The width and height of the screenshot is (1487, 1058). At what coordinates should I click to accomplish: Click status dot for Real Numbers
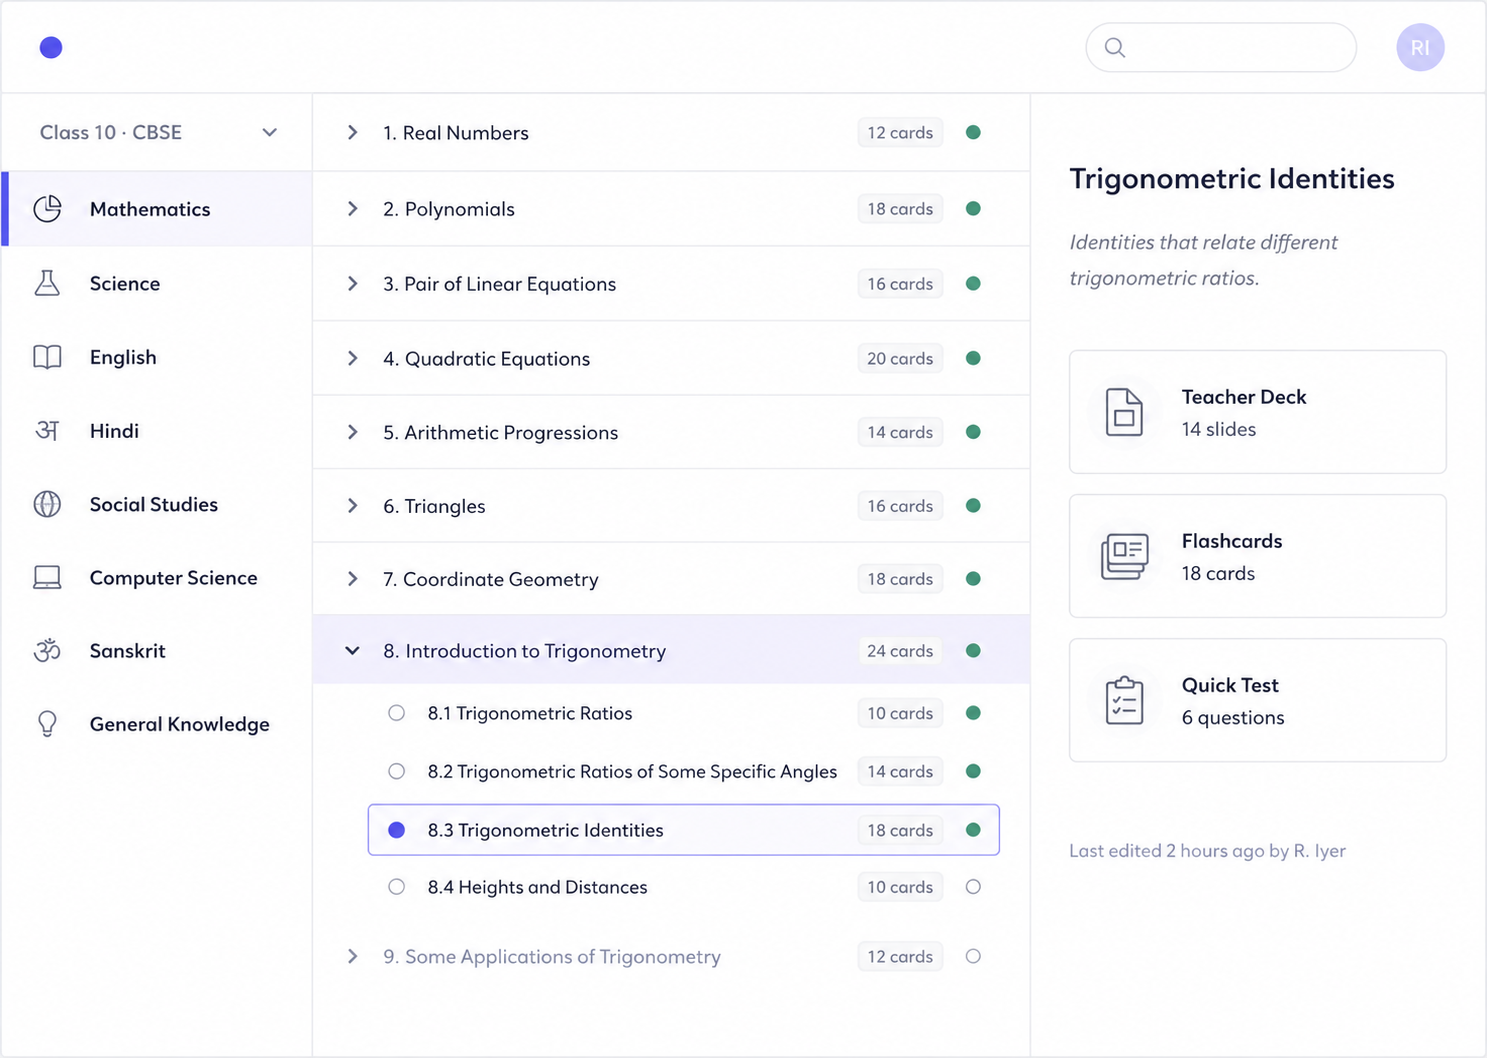click(973, 132)
